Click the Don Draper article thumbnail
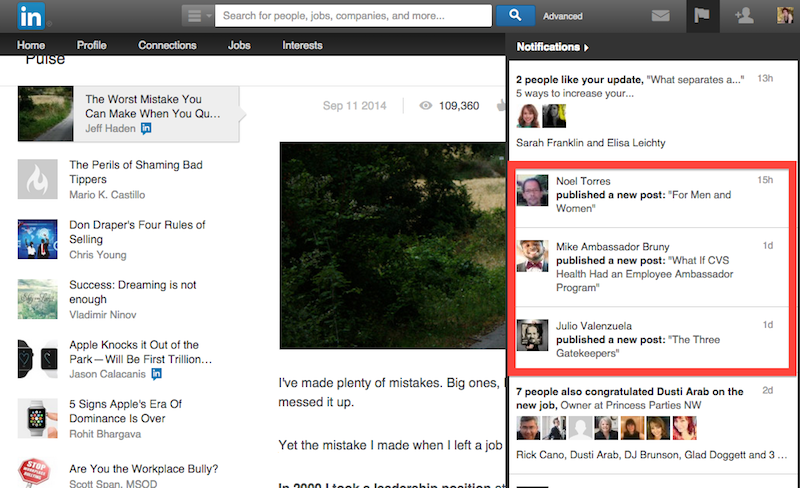Image resolution: width=800 pixels, height=488 pixels. click(38, 239)
